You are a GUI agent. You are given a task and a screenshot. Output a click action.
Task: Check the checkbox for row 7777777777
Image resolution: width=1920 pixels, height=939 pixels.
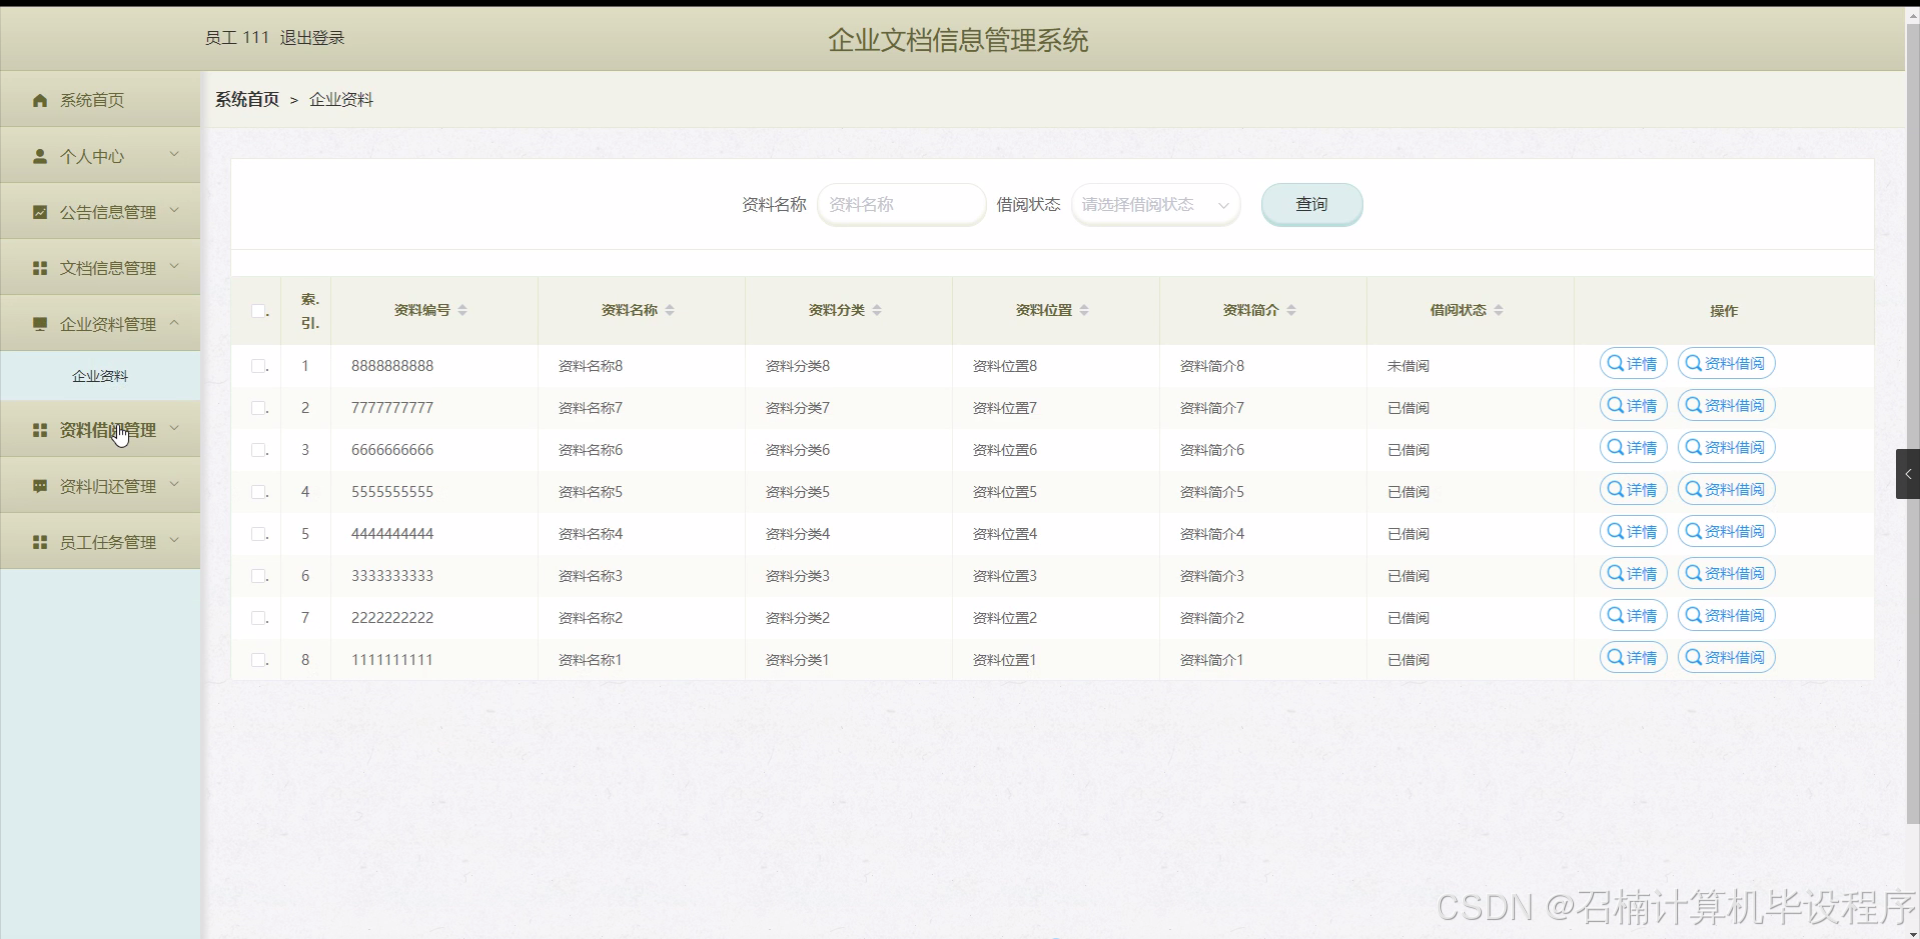click(258, 408)
